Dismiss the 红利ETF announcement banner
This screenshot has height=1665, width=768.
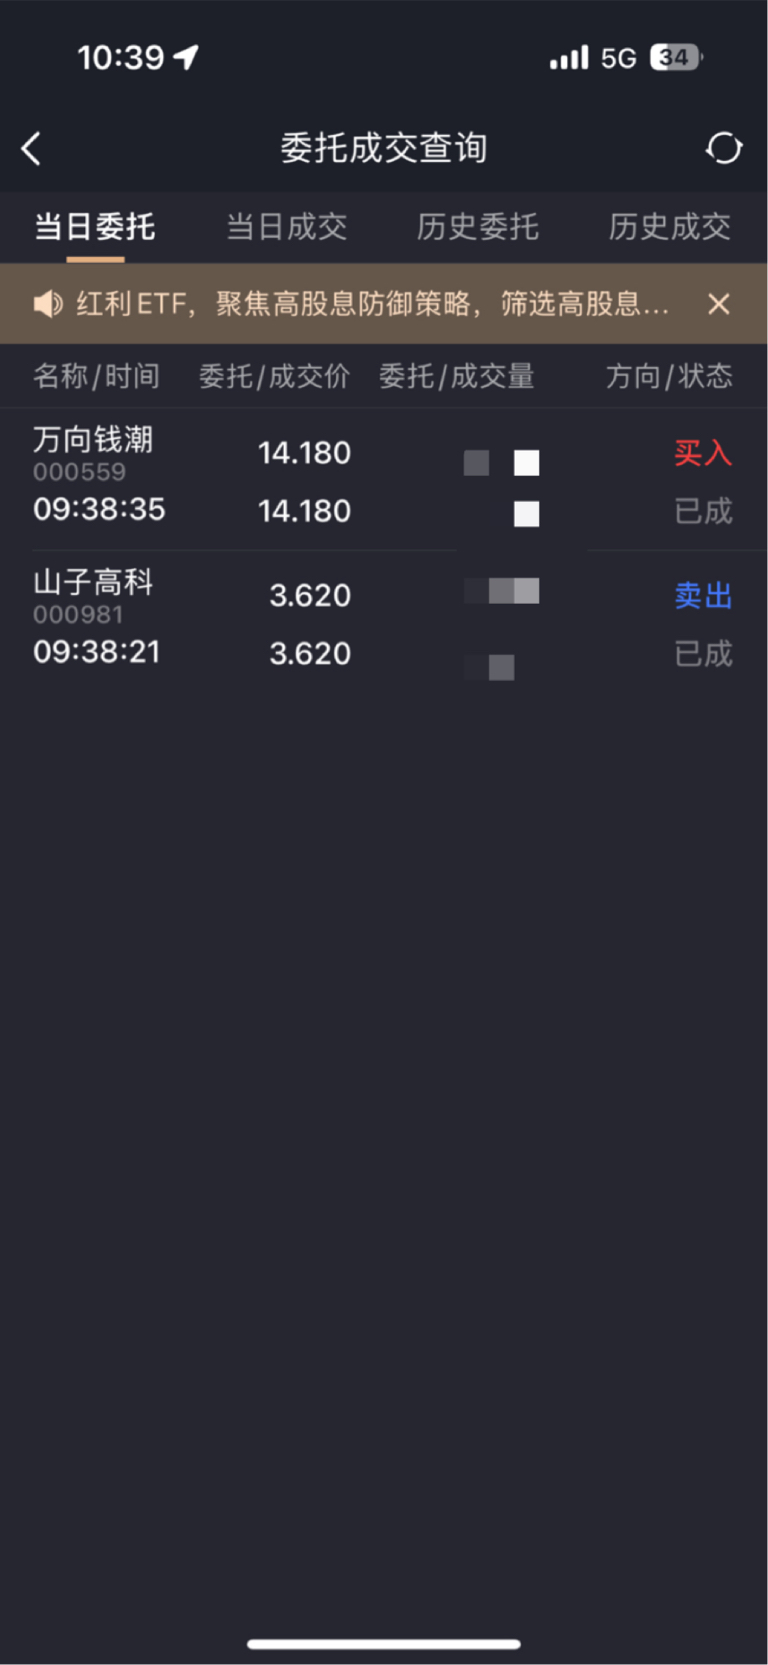718,304
